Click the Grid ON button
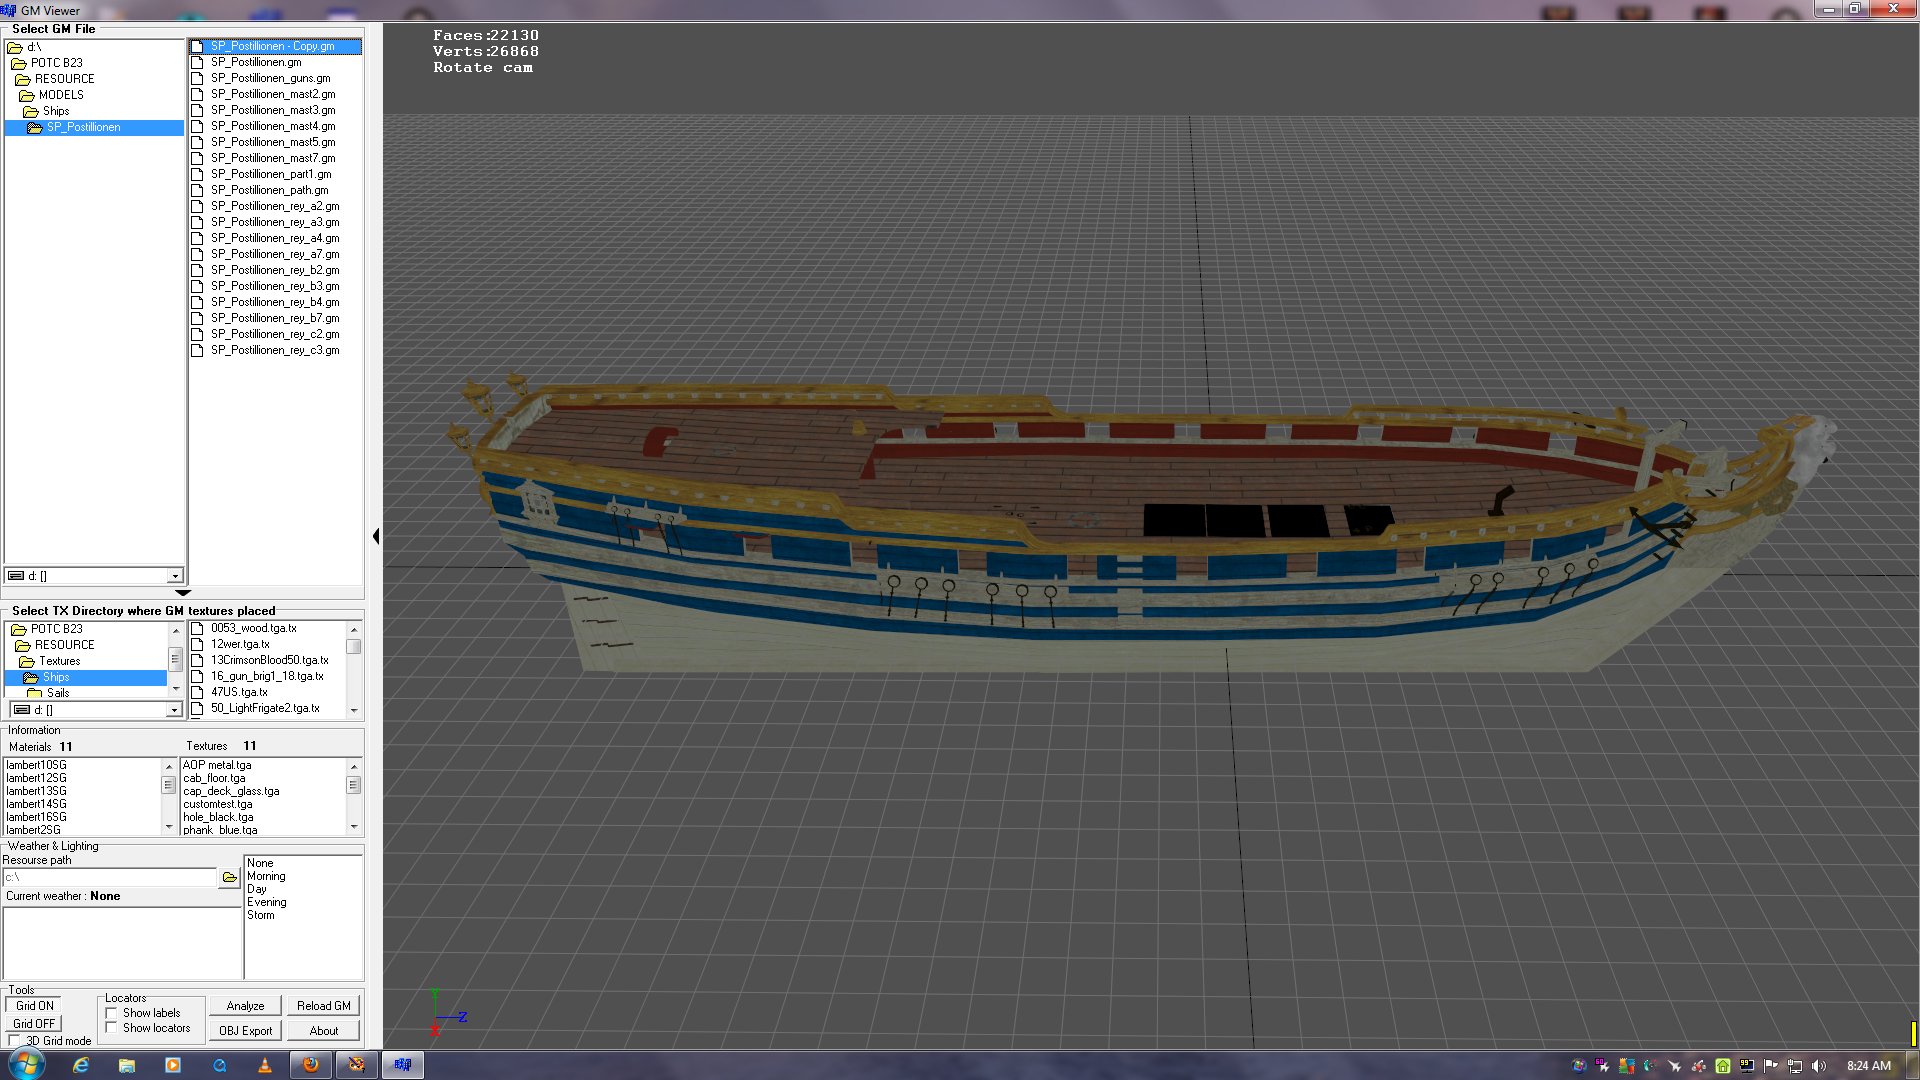 (35, 1006)
